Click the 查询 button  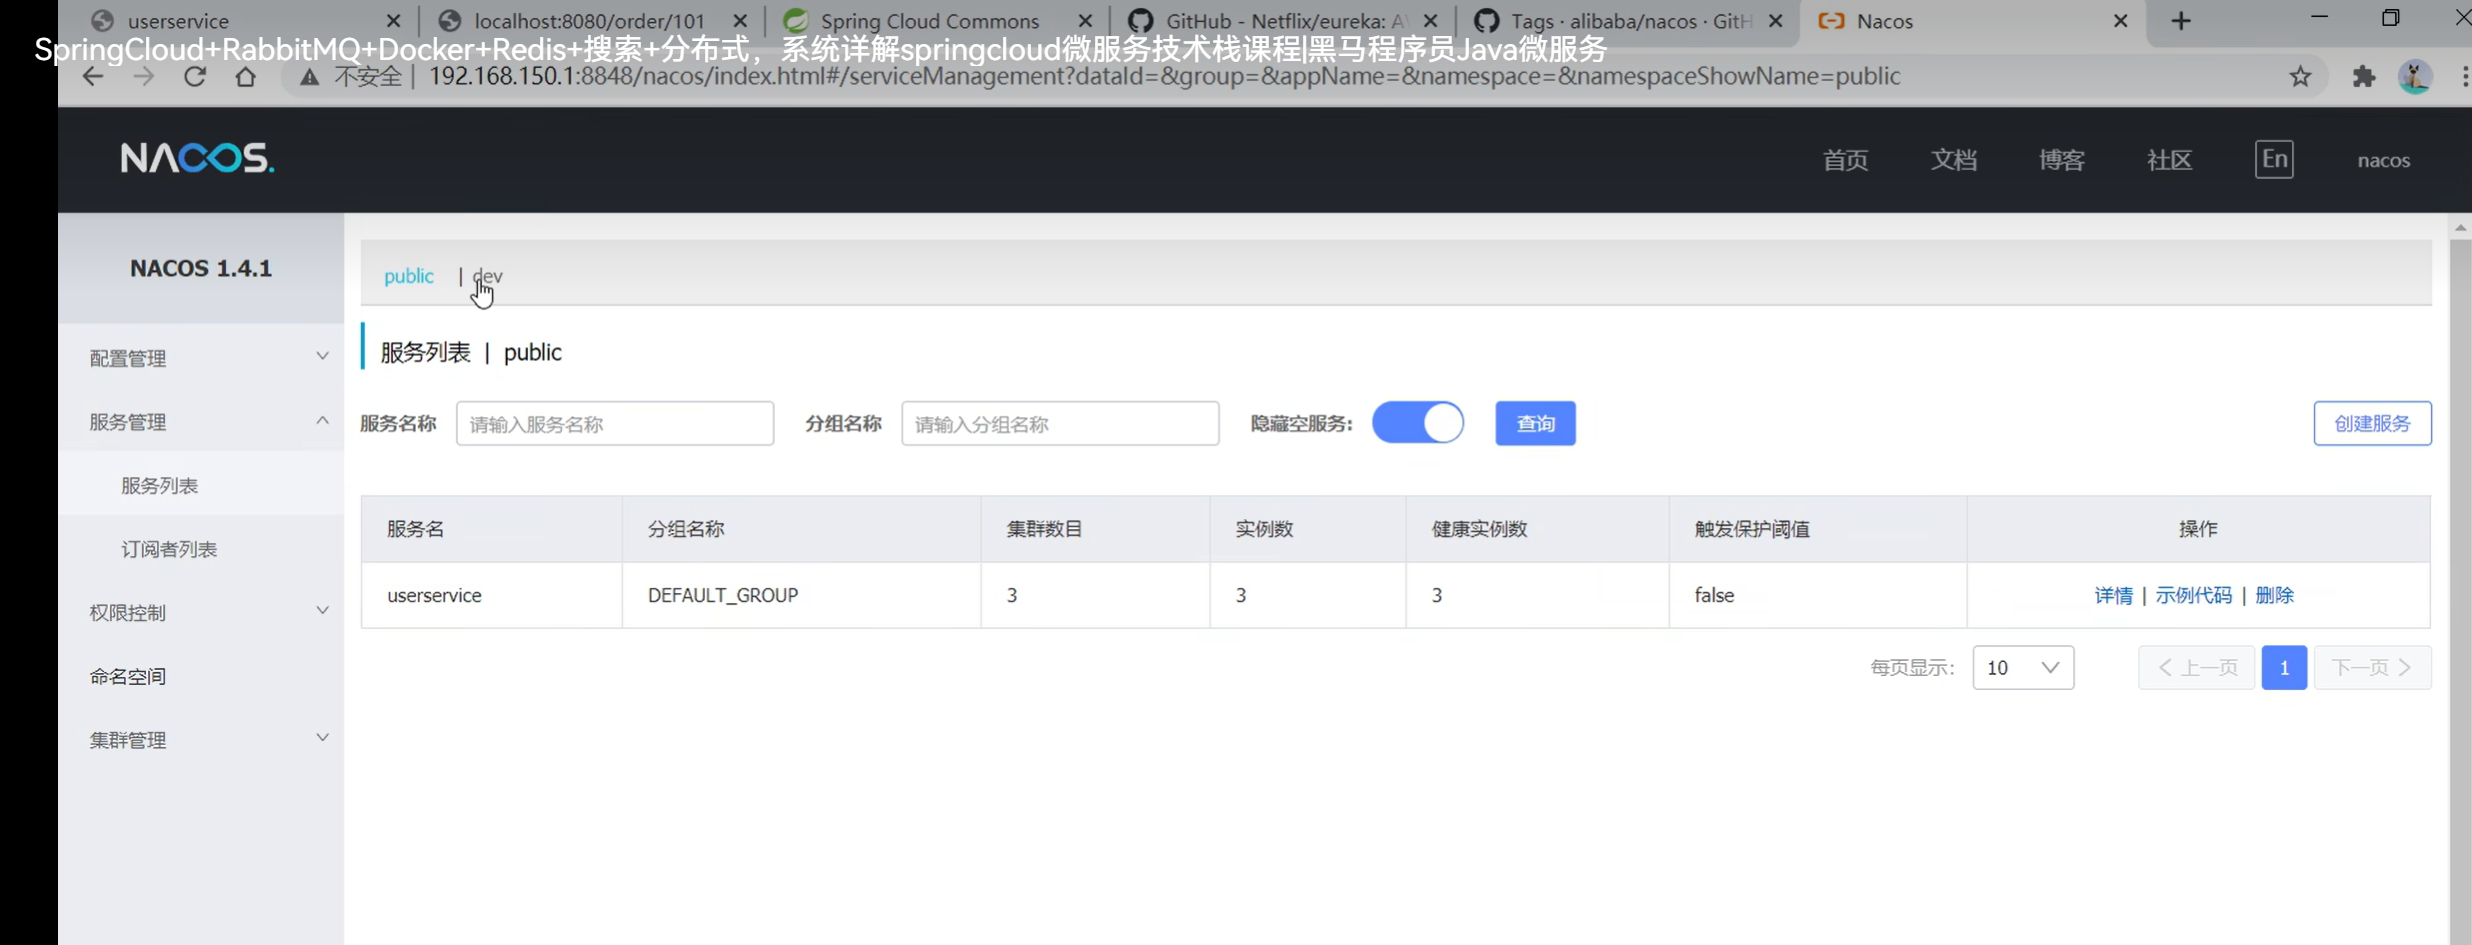coord(1535,424)
